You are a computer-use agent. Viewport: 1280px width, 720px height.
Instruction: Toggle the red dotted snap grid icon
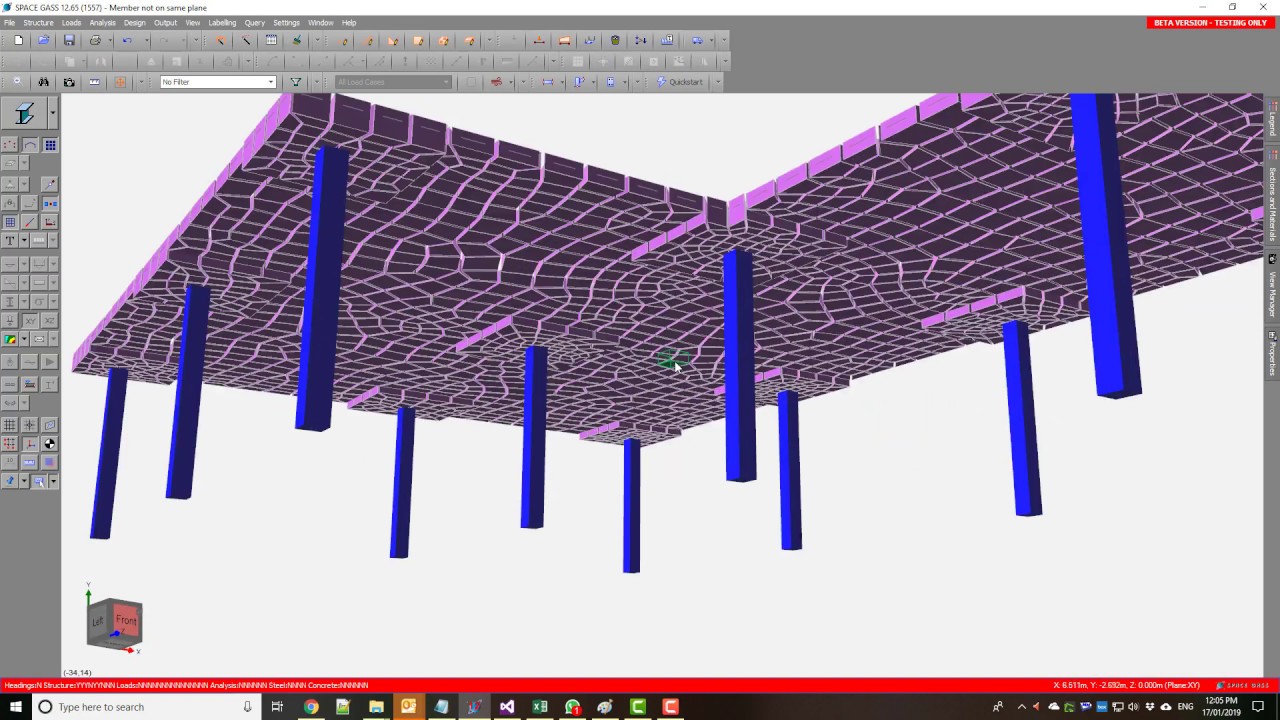click(10, 444)
